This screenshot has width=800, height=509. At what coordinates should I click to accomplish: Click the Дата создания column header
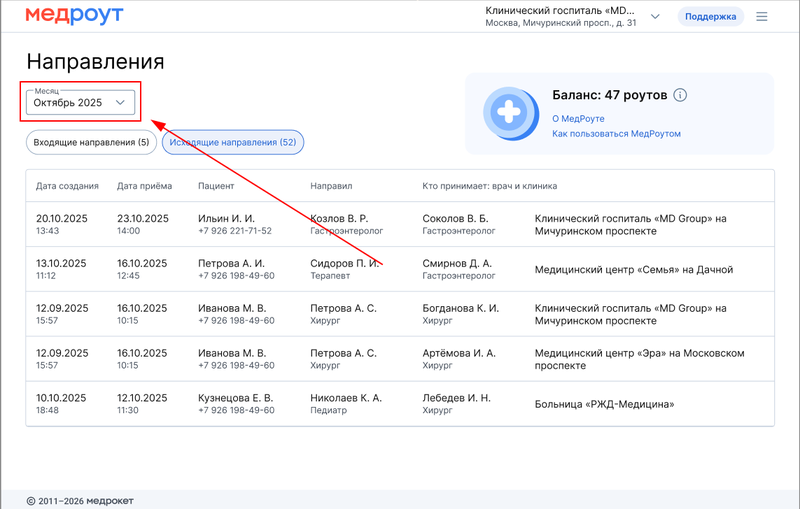click(67, 186)
